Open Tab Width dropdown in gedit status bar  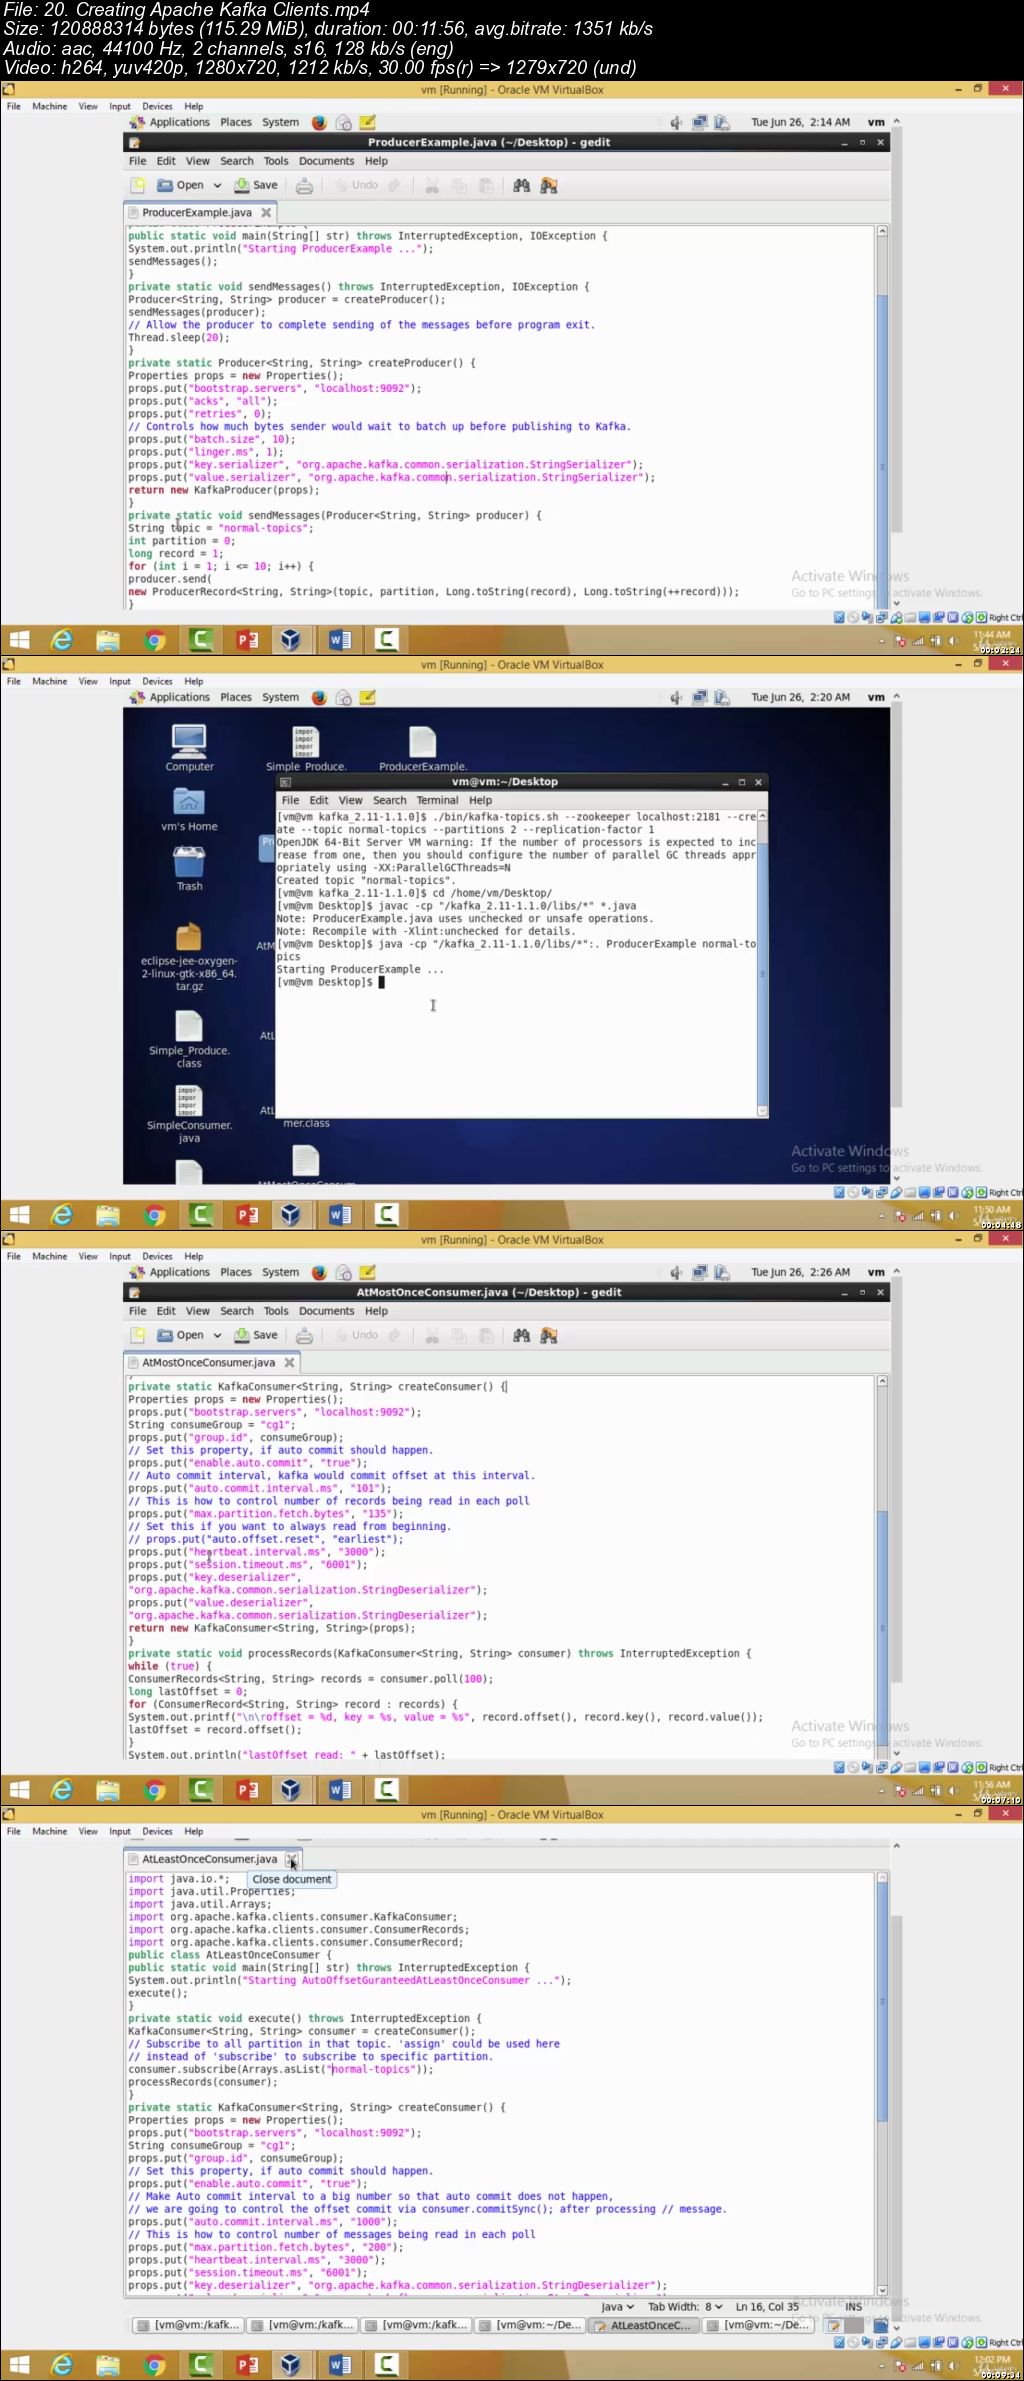(685, 2307)
